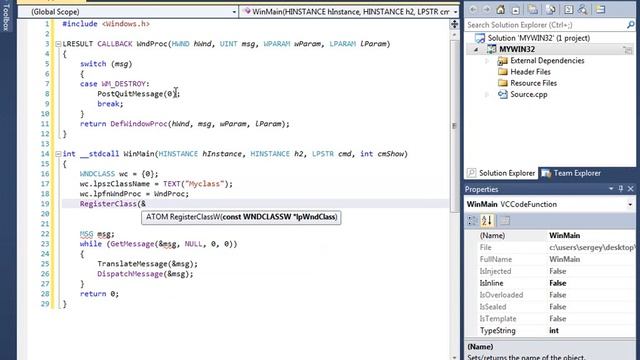640x360 pixels.
Task: Select Source.cpp in Solution Explorer
Action: coord(529,94)
